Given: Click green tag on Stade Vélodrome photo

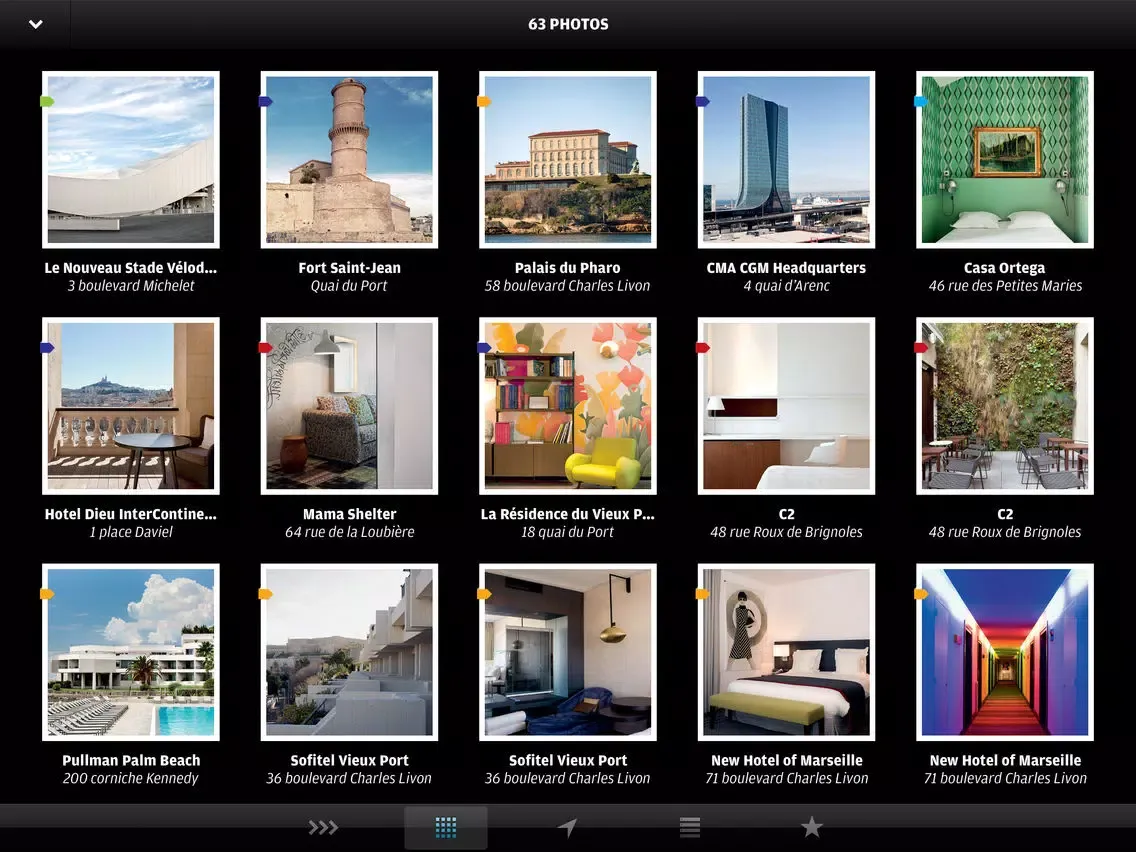Looking at the screenshot, I should (x=47, y=101).
